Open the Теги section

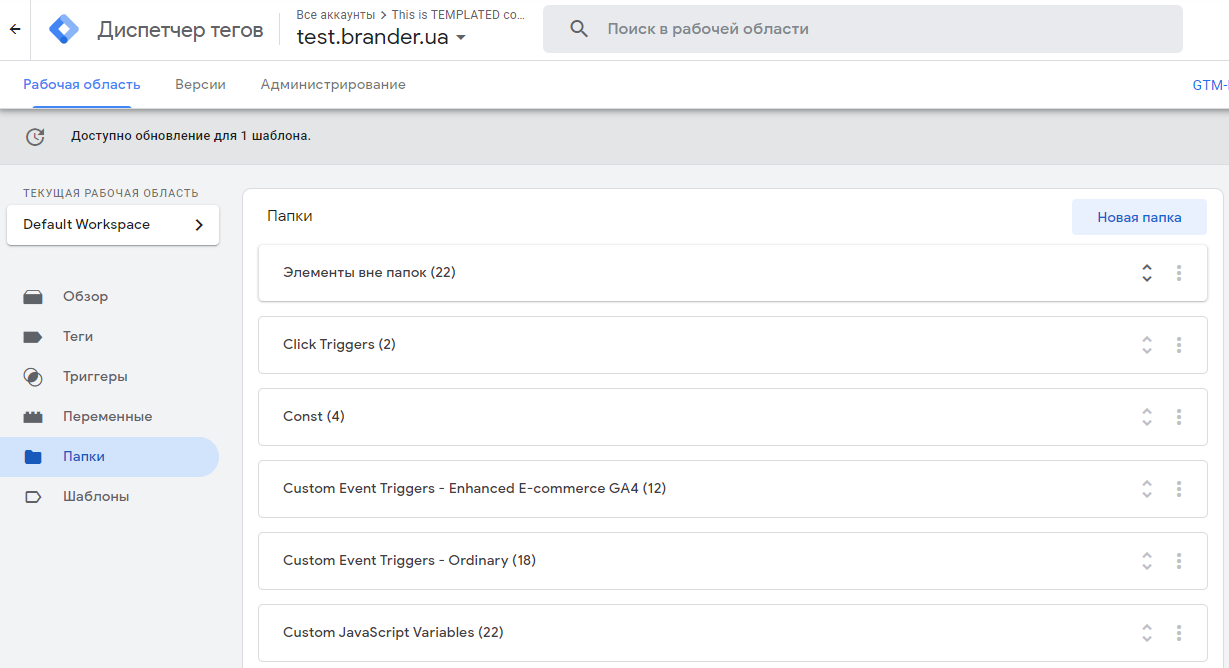78,337
